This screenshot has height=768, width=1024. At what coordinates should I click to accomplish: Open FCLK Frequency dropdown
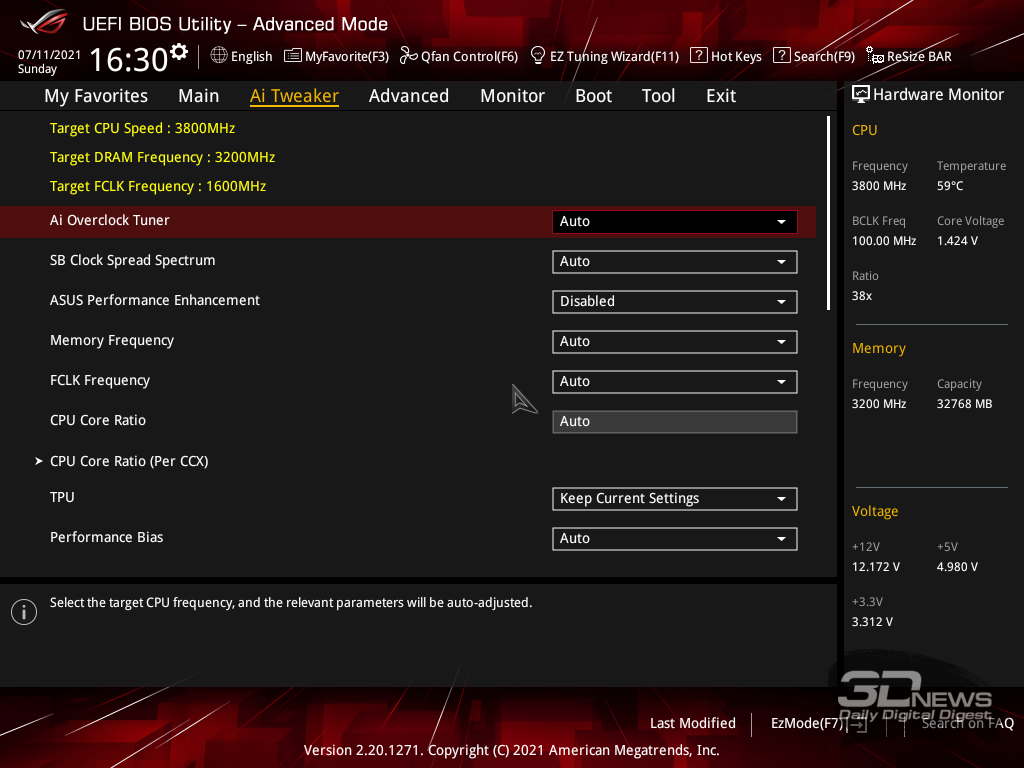pos(675,381)
